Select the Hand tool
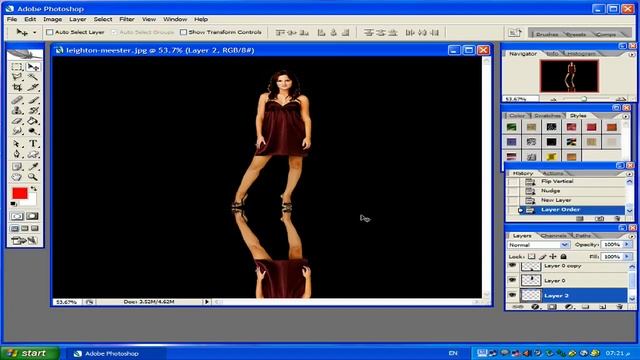 coord(17,177)
